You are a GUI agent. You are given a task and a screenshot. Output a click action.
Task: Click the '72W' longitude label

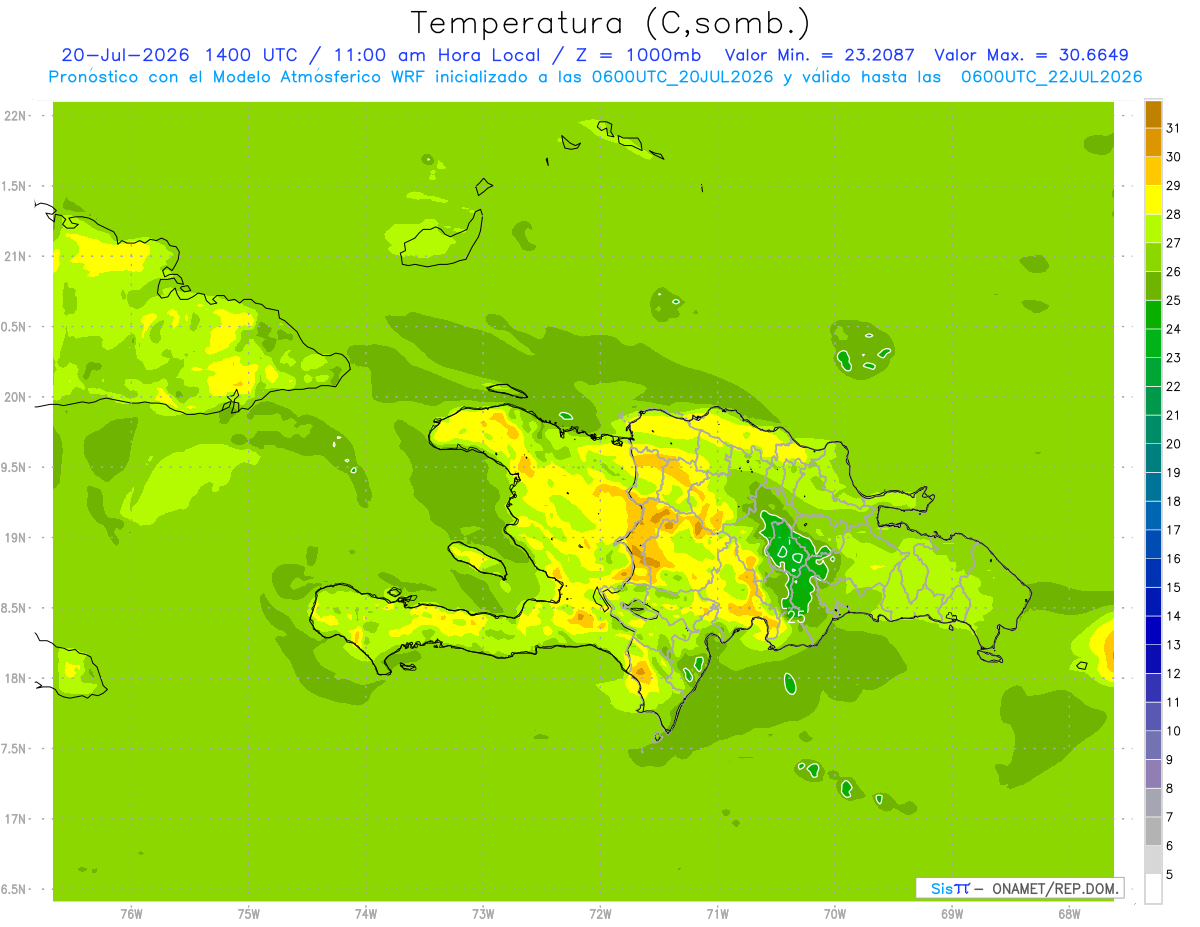600,913
